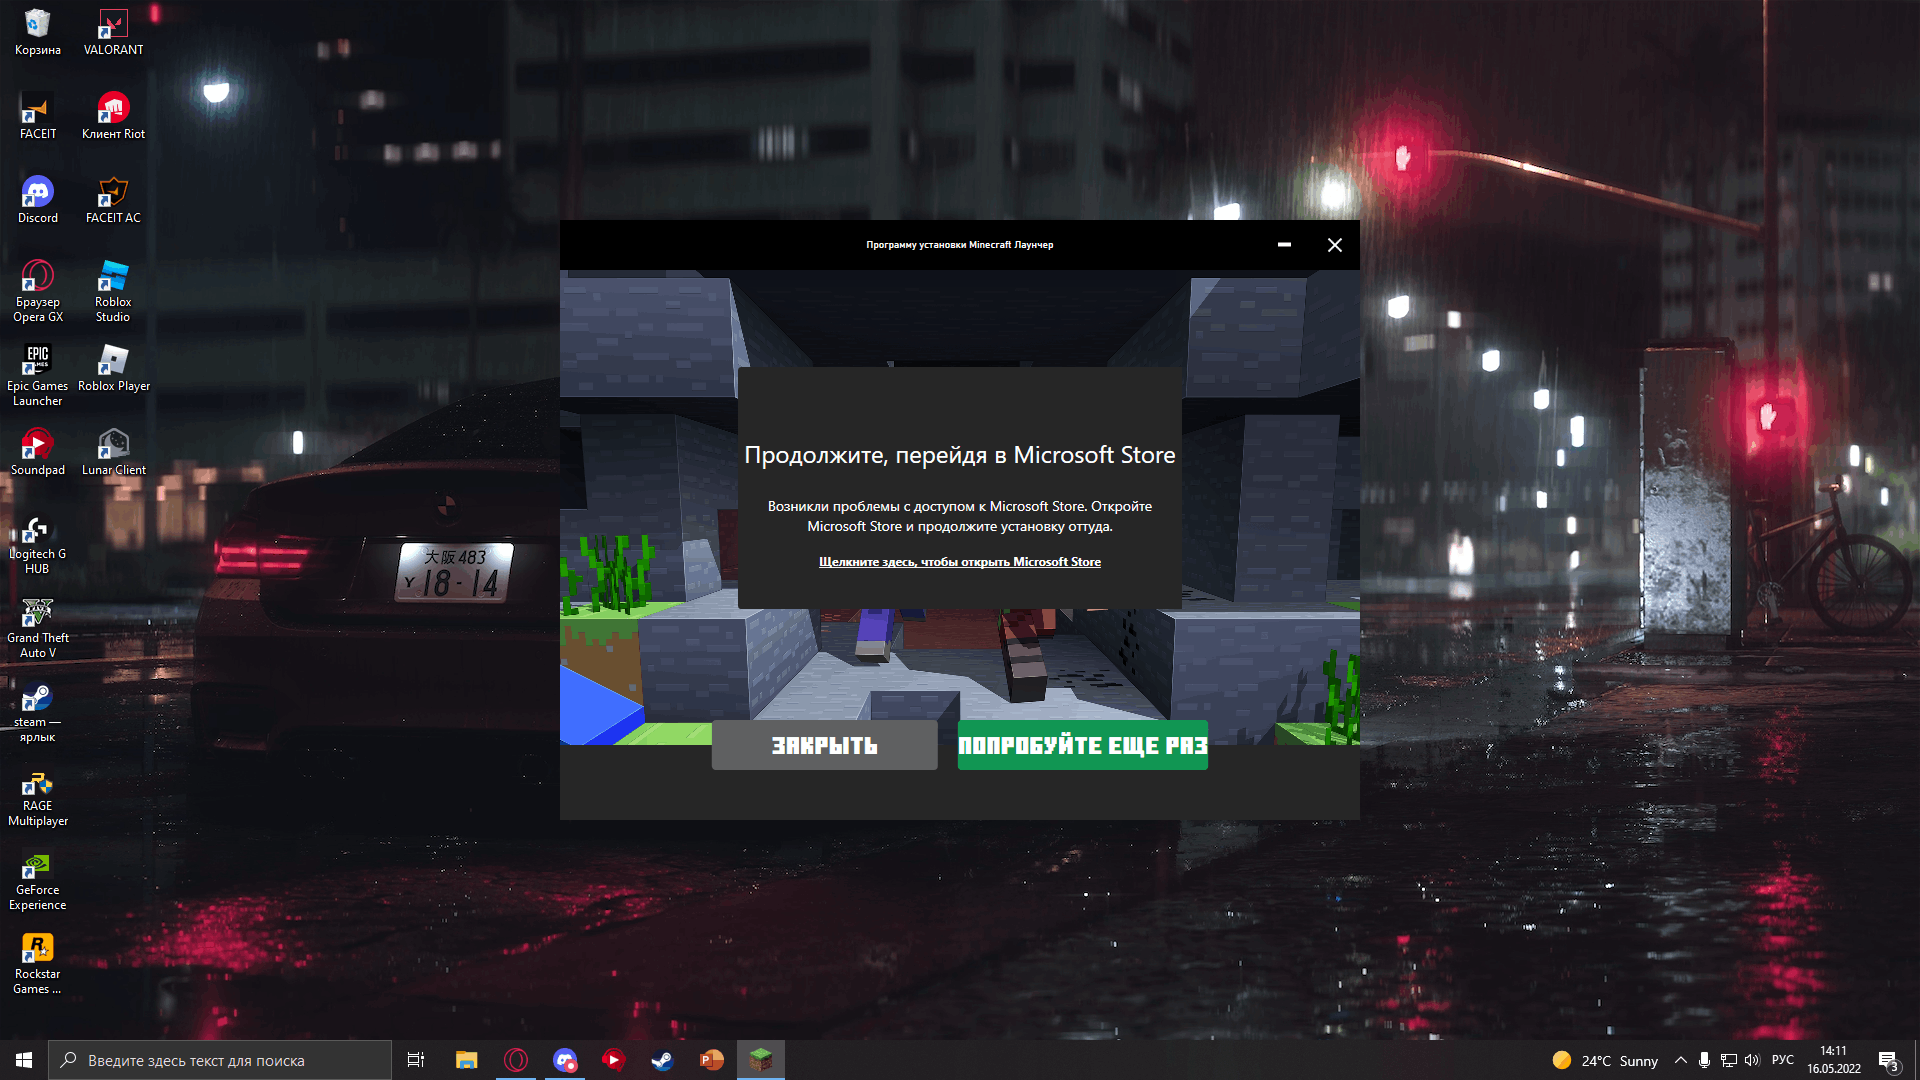1920x1080 pixels.
Task: Launch Lunar Client from desktop
Action: 113,447
